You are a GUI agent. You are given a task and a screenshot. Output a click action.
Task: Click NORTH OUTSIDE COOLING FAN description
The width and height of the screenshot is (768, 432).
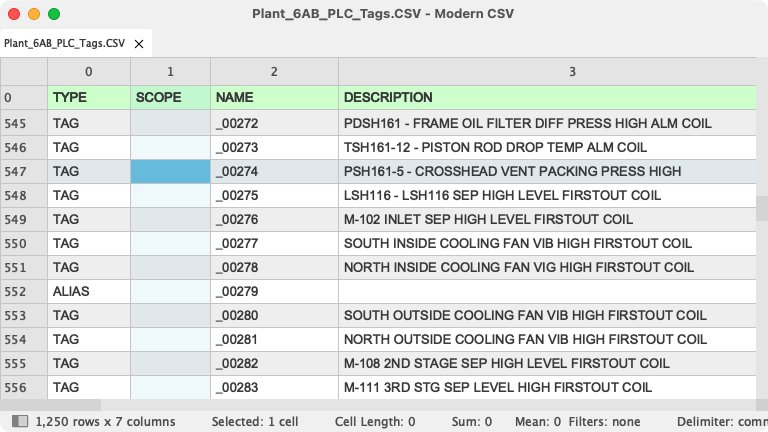[547, 339]
